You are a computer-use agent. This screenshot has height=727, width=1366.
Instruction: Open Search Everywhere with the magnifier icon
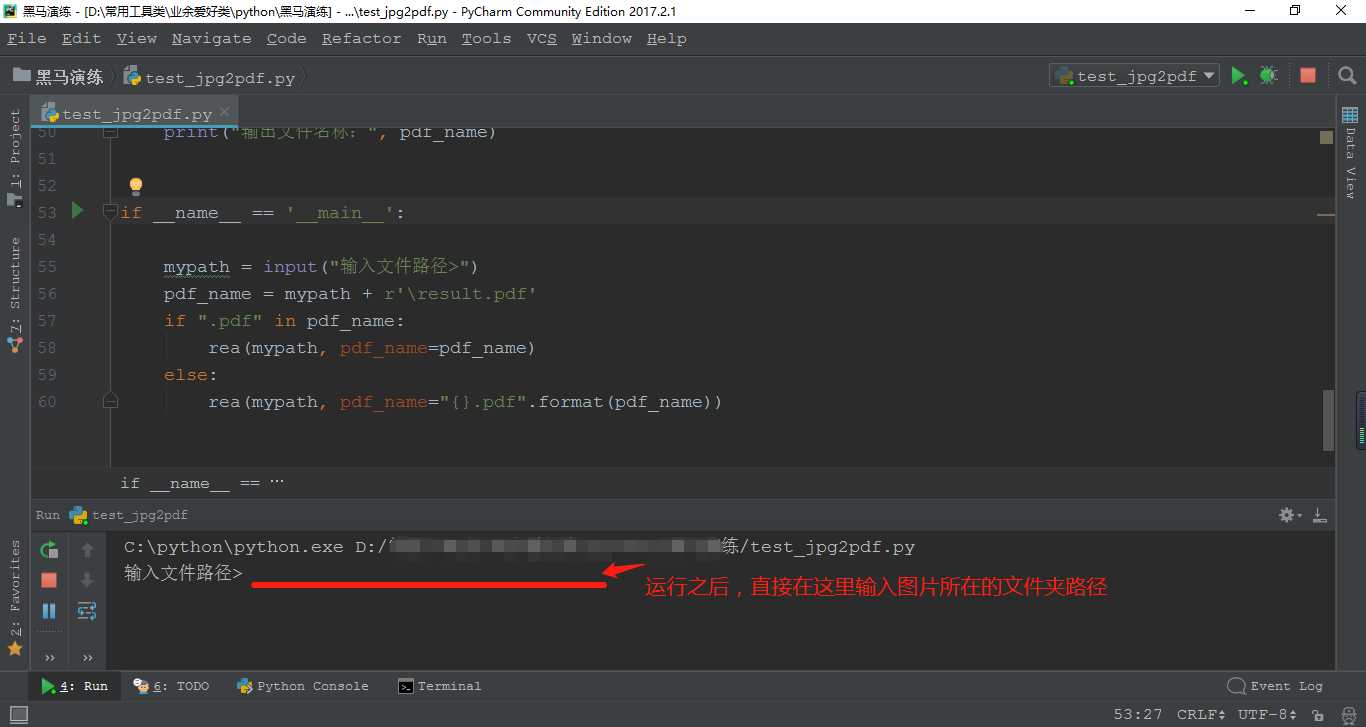[x=1346, y=75]
